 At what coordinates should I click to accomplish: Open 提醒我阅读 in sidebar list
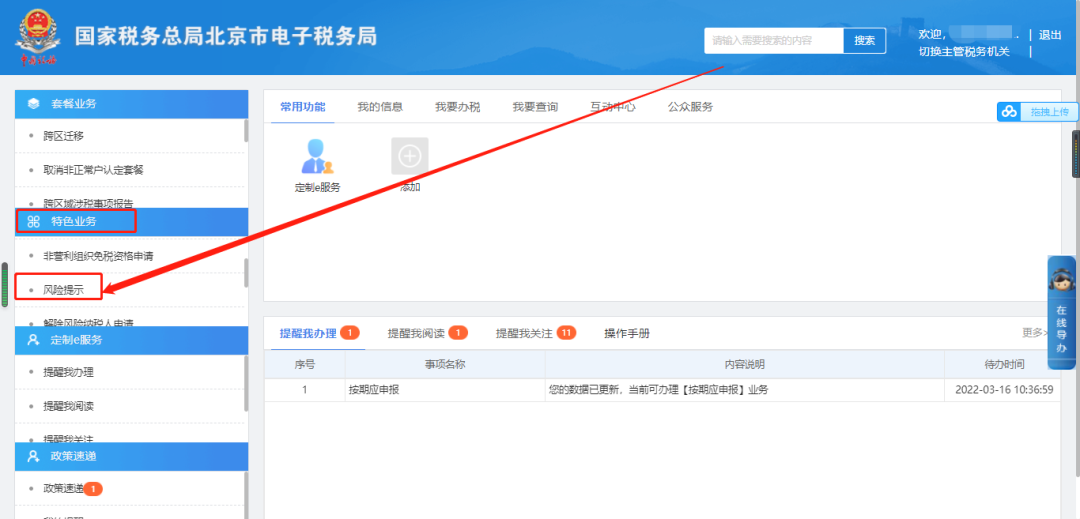tap(68, 406)
